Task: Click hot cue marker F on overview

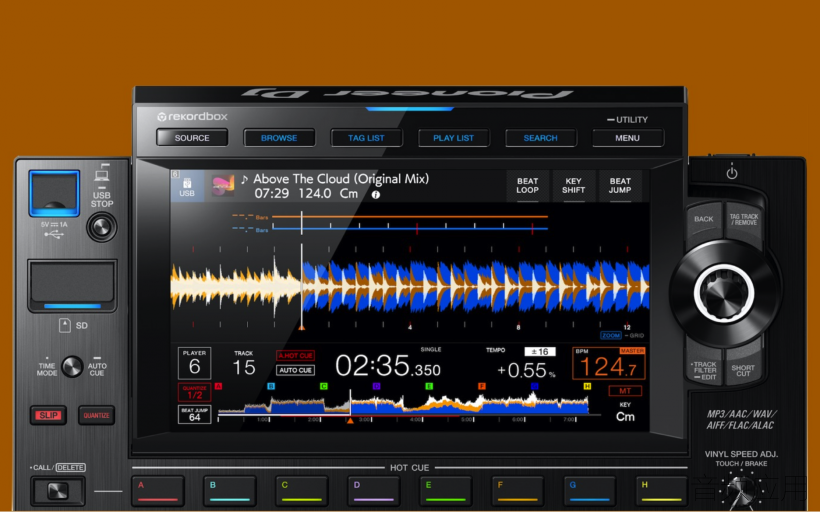Action: pyautogui.click(x=482, y=386)
